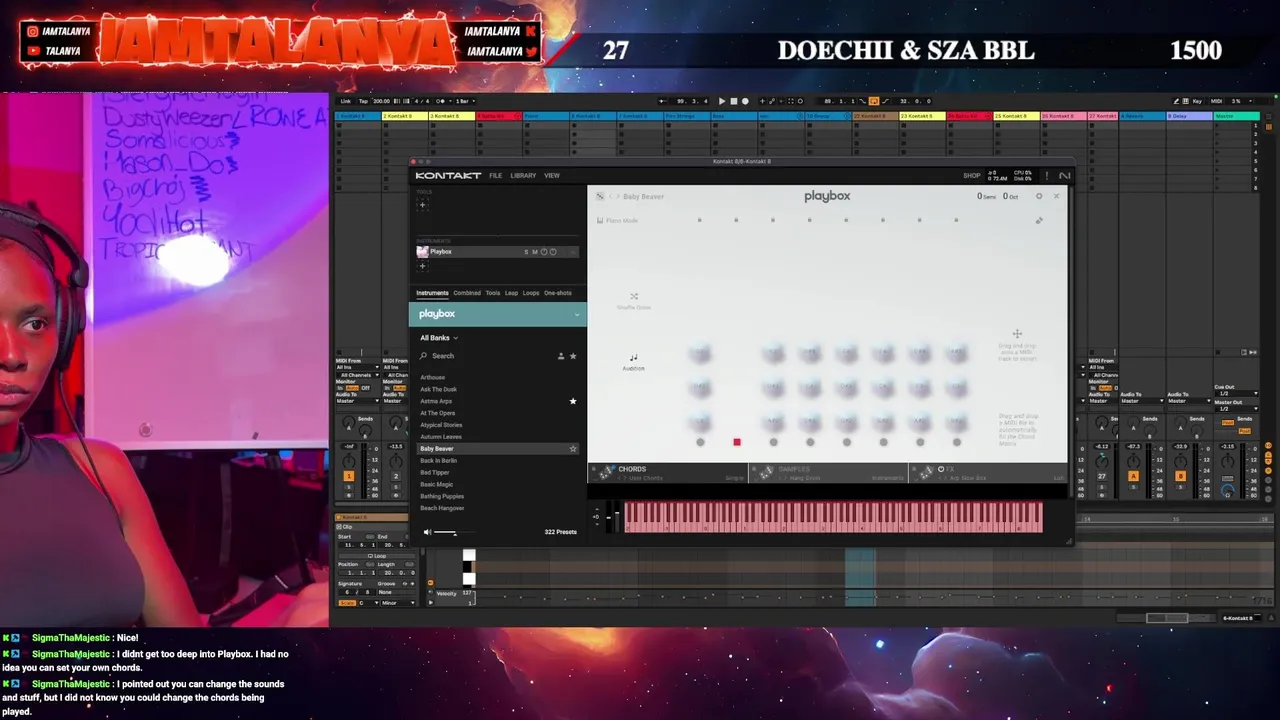The height and width of the screenshot is (720, 1280).
Task: Click the Playbox settings circle icon
Action: click(x=1039, y=196)
